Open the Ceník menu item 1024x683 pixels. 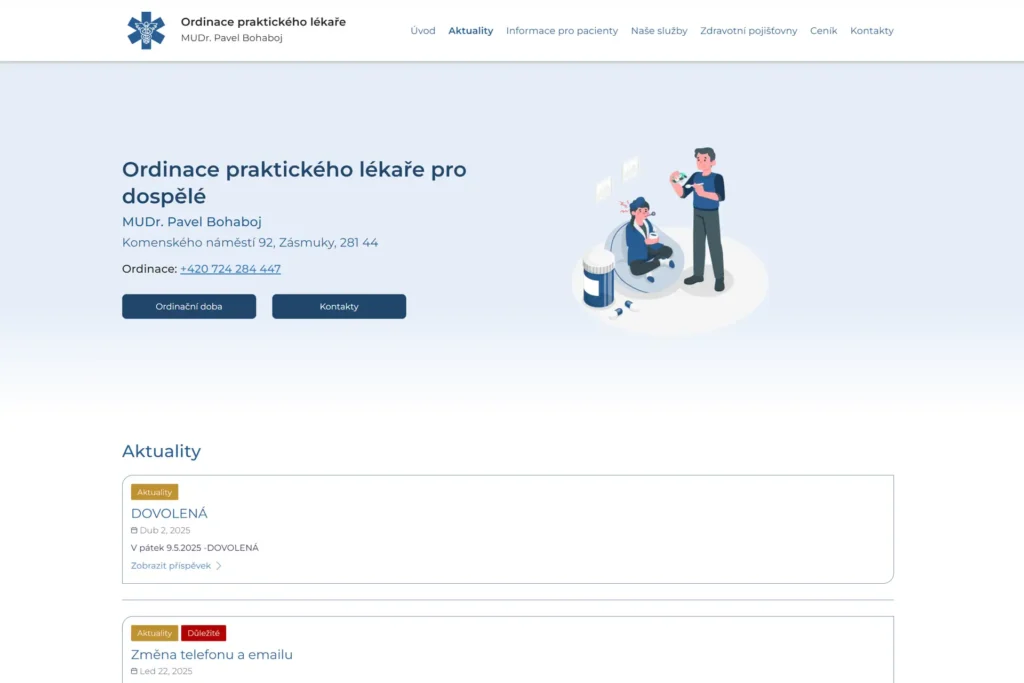coord(824,31)
